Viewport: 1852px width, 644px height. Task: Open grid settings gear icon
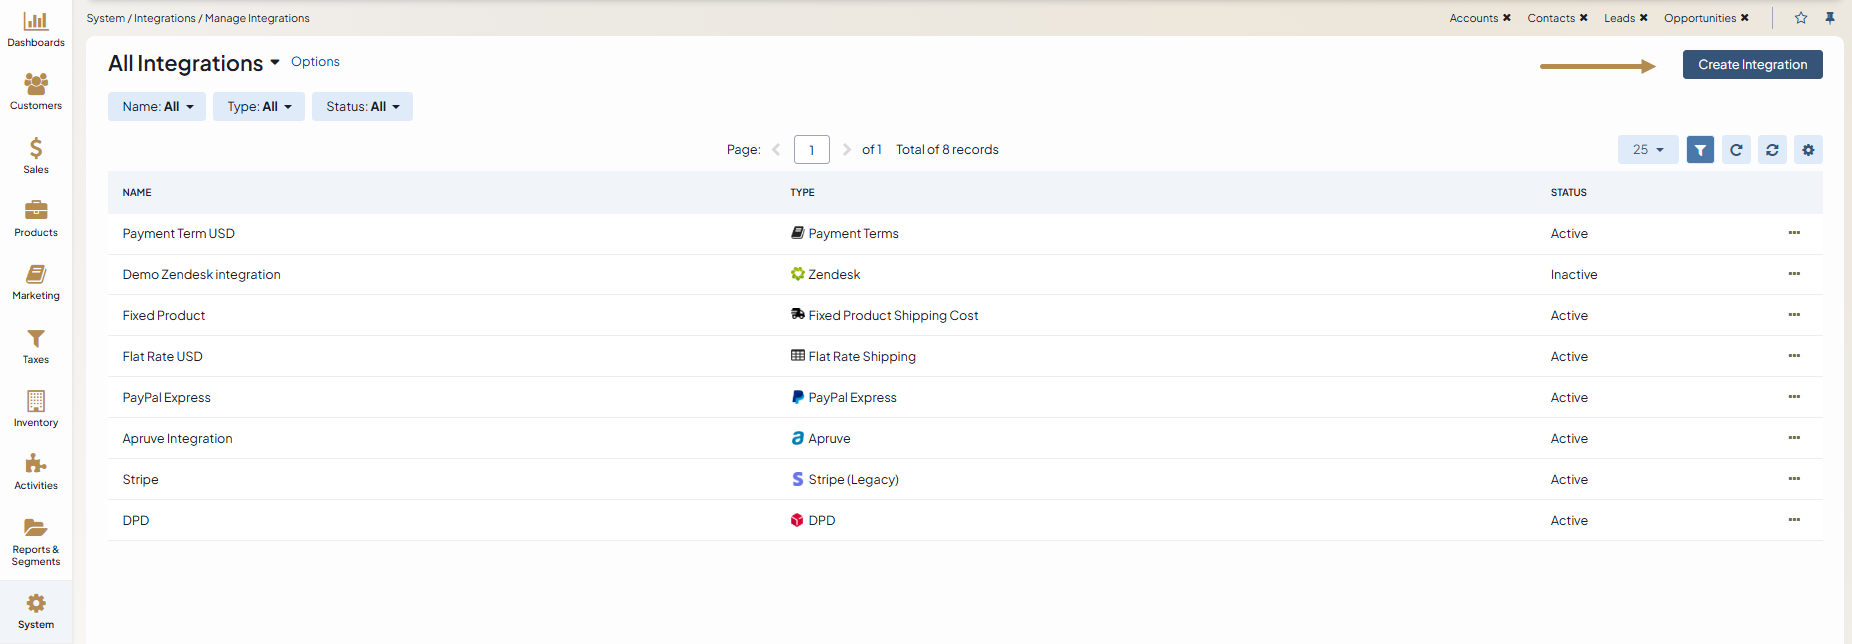pos(1808,150)
